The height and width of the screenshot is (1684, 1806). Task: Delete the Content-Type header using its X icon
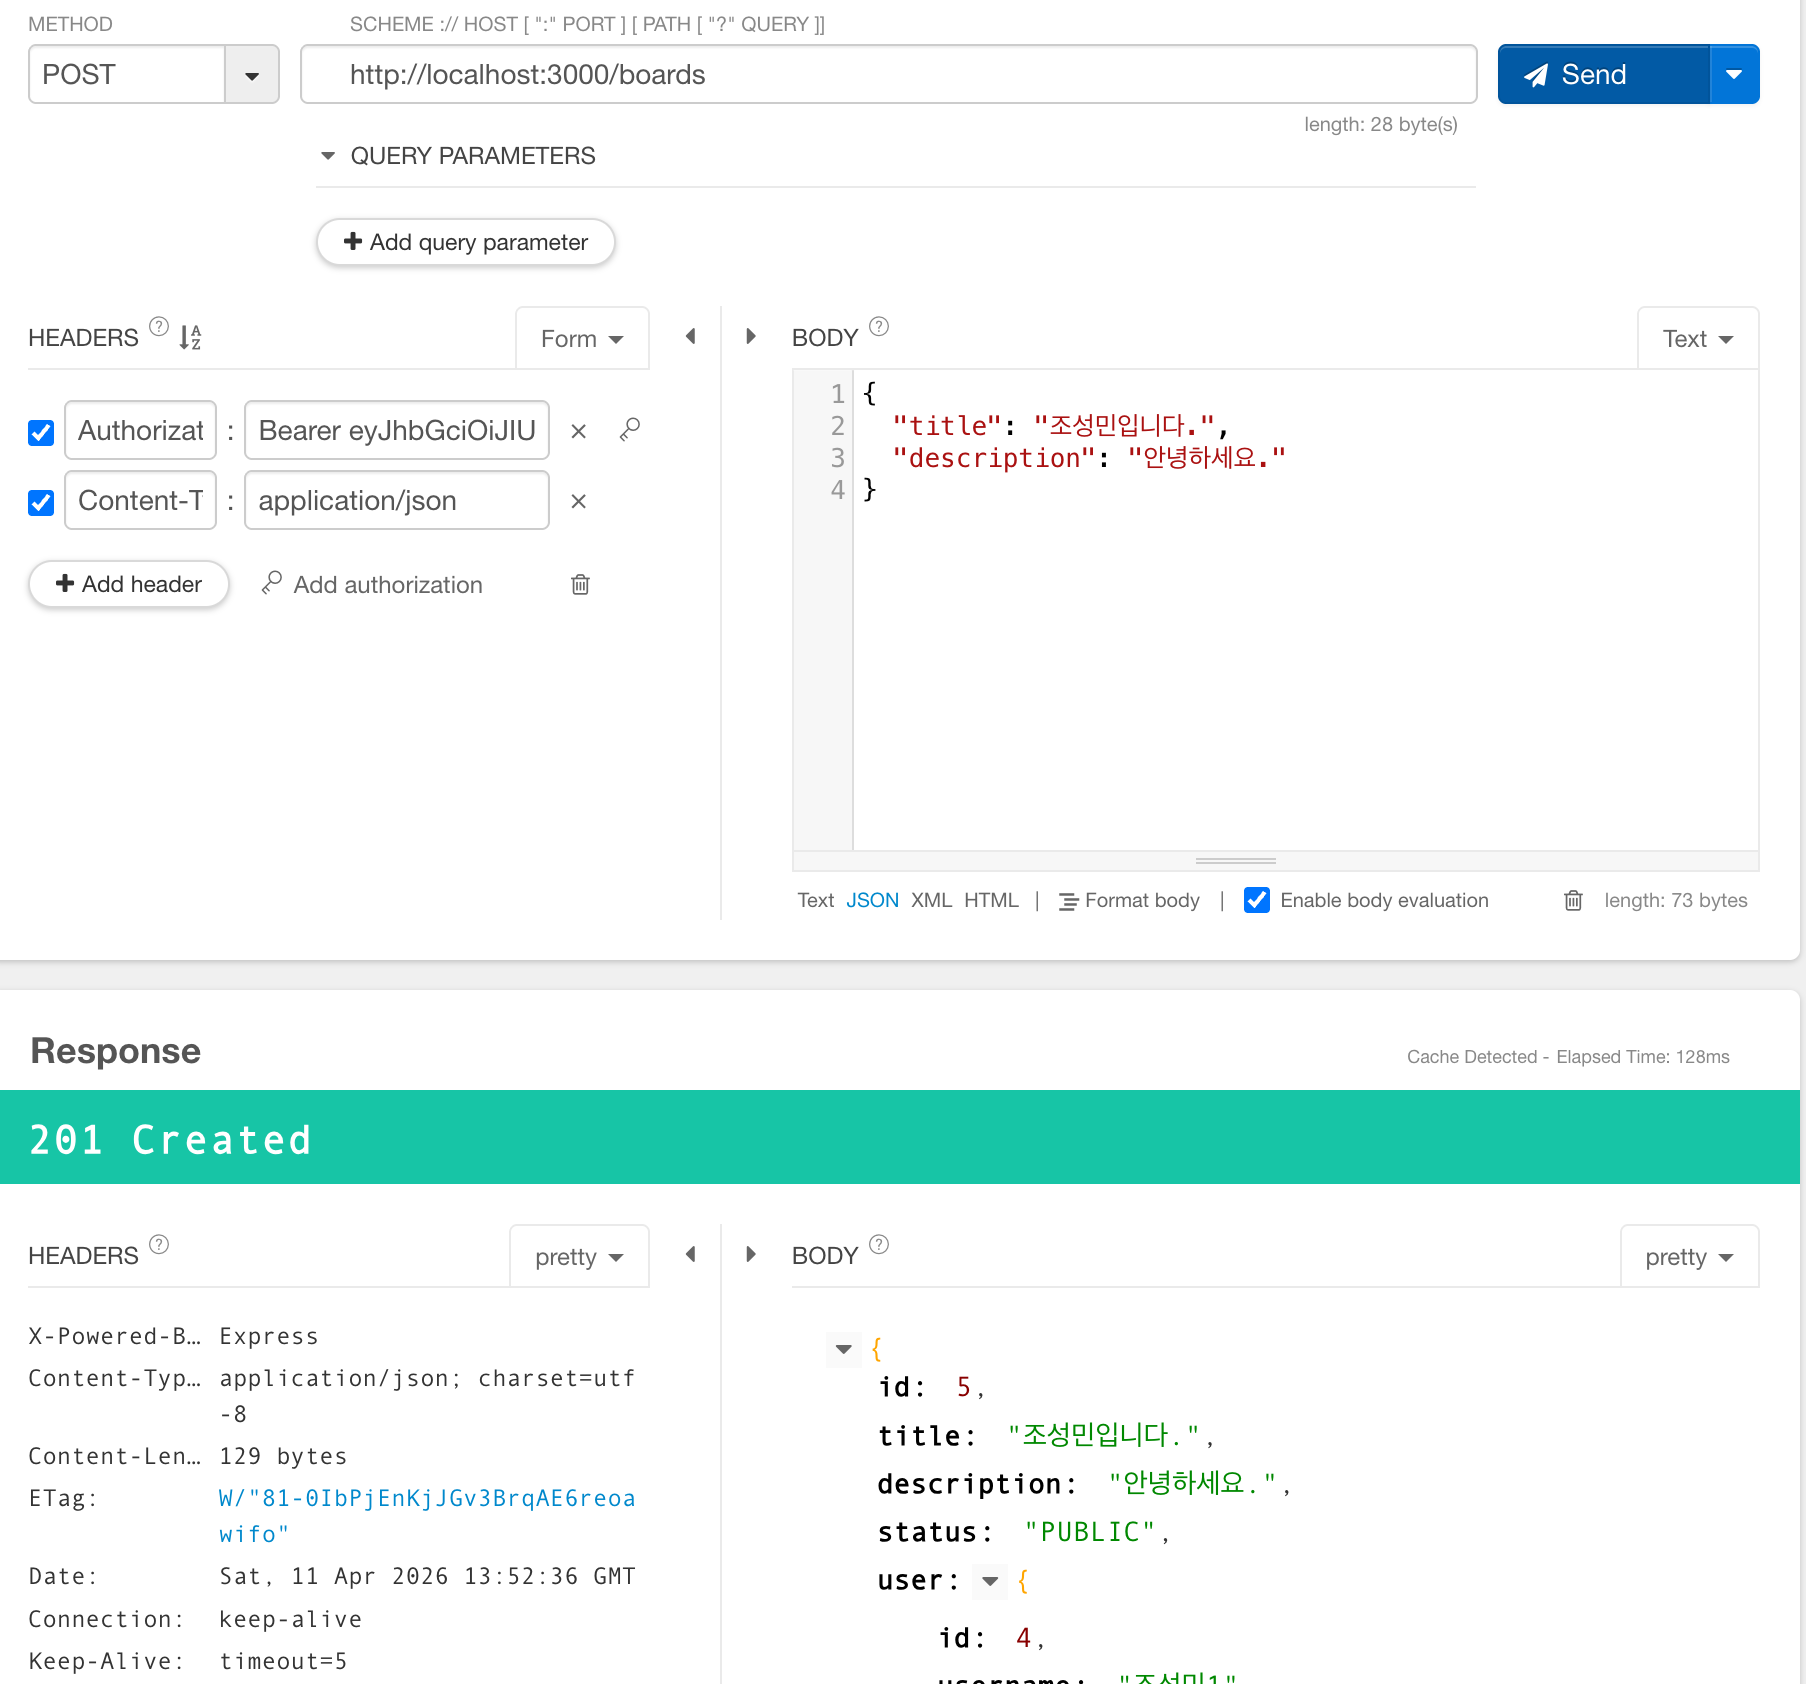coord(578,501)
